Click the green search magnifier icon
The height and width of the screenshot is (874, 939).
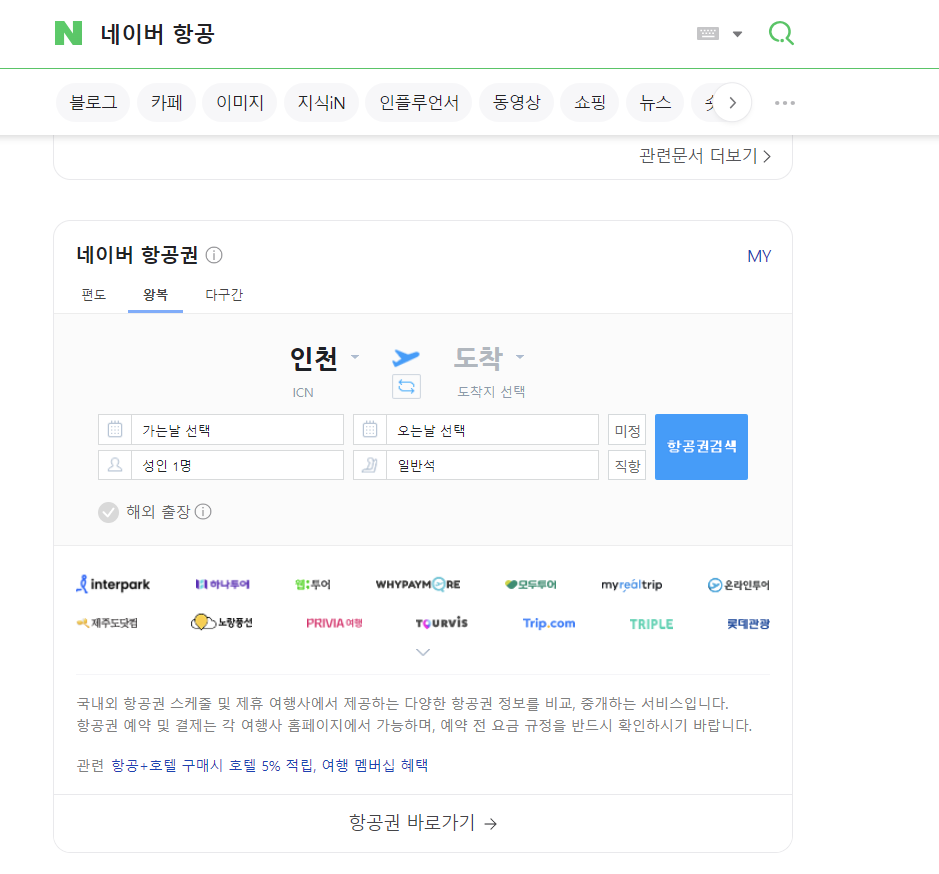[782, 34]
